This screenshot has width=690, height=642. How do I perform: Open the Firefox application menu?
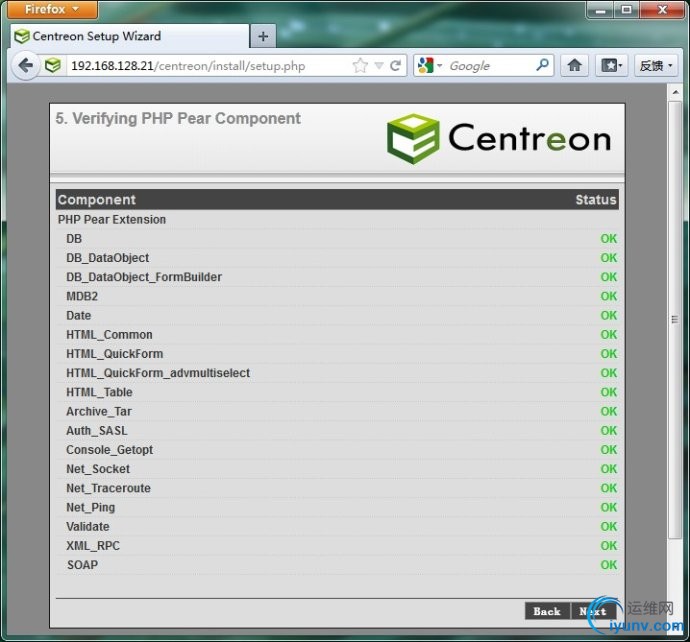pos(52,9)
